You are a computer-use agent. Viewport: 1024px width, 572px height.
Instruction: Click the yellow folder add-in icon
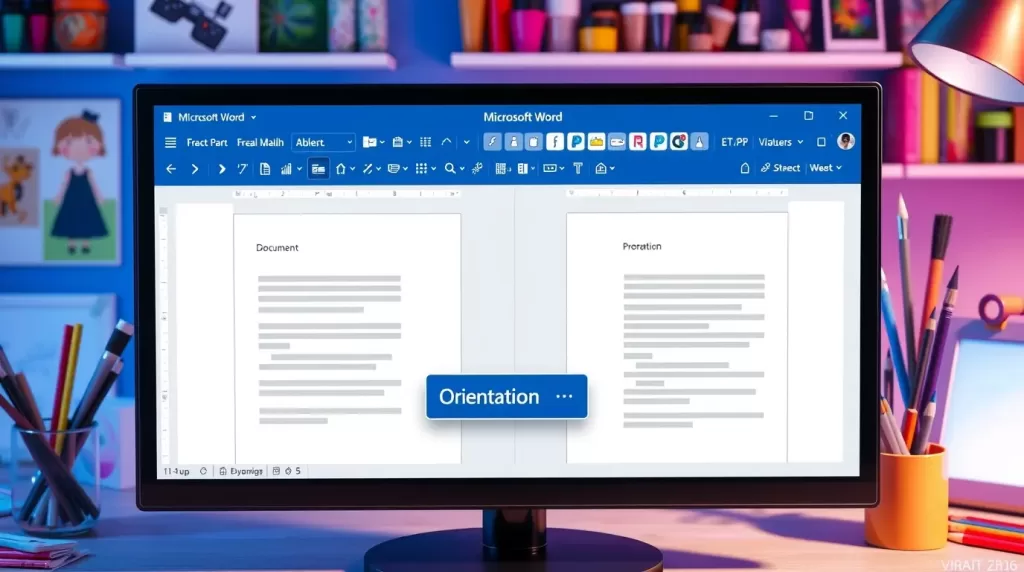point(596,141)
